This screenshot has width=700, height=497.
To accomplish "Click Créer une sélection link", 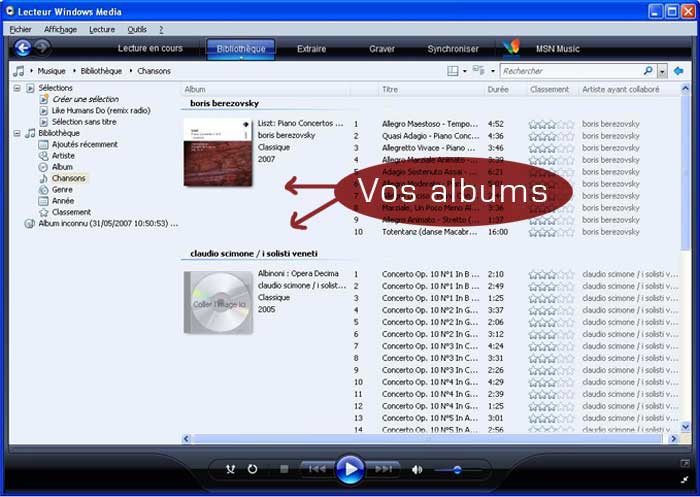I will tap(84, 99).
